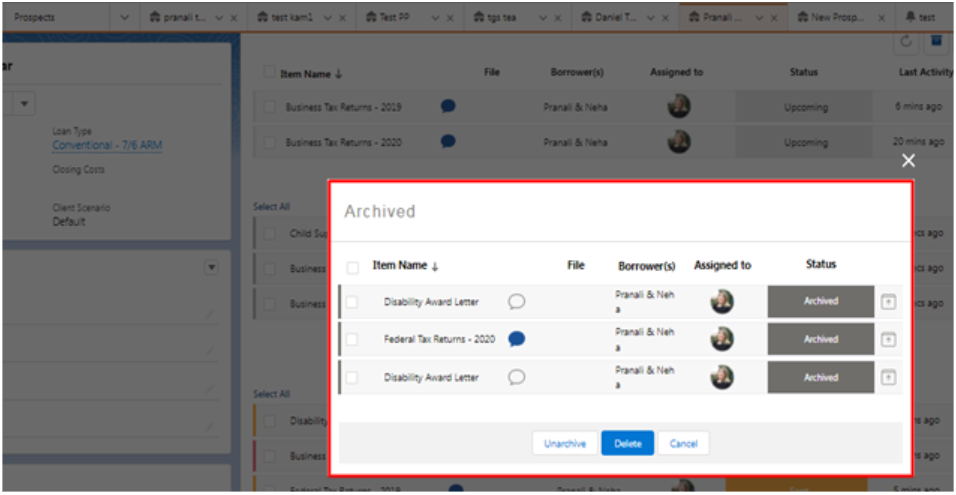Open comments for Business Tax Returns - 2020

pos(448,141)
